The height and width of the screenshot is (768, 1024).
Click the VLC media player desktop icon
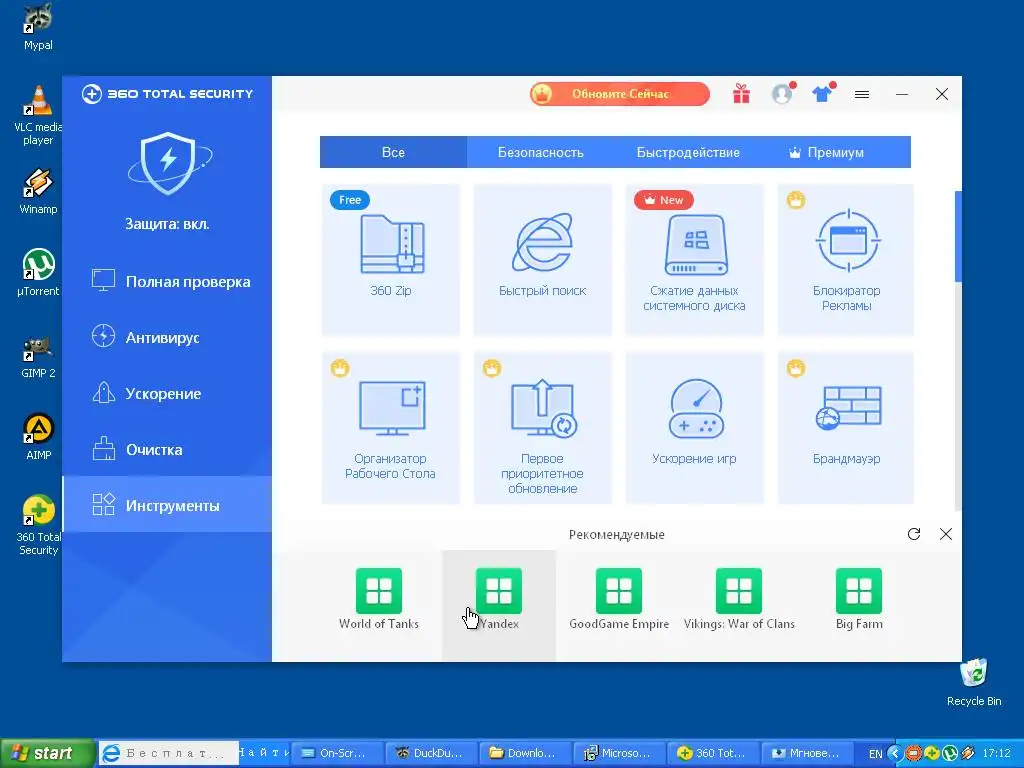(38, 116)
